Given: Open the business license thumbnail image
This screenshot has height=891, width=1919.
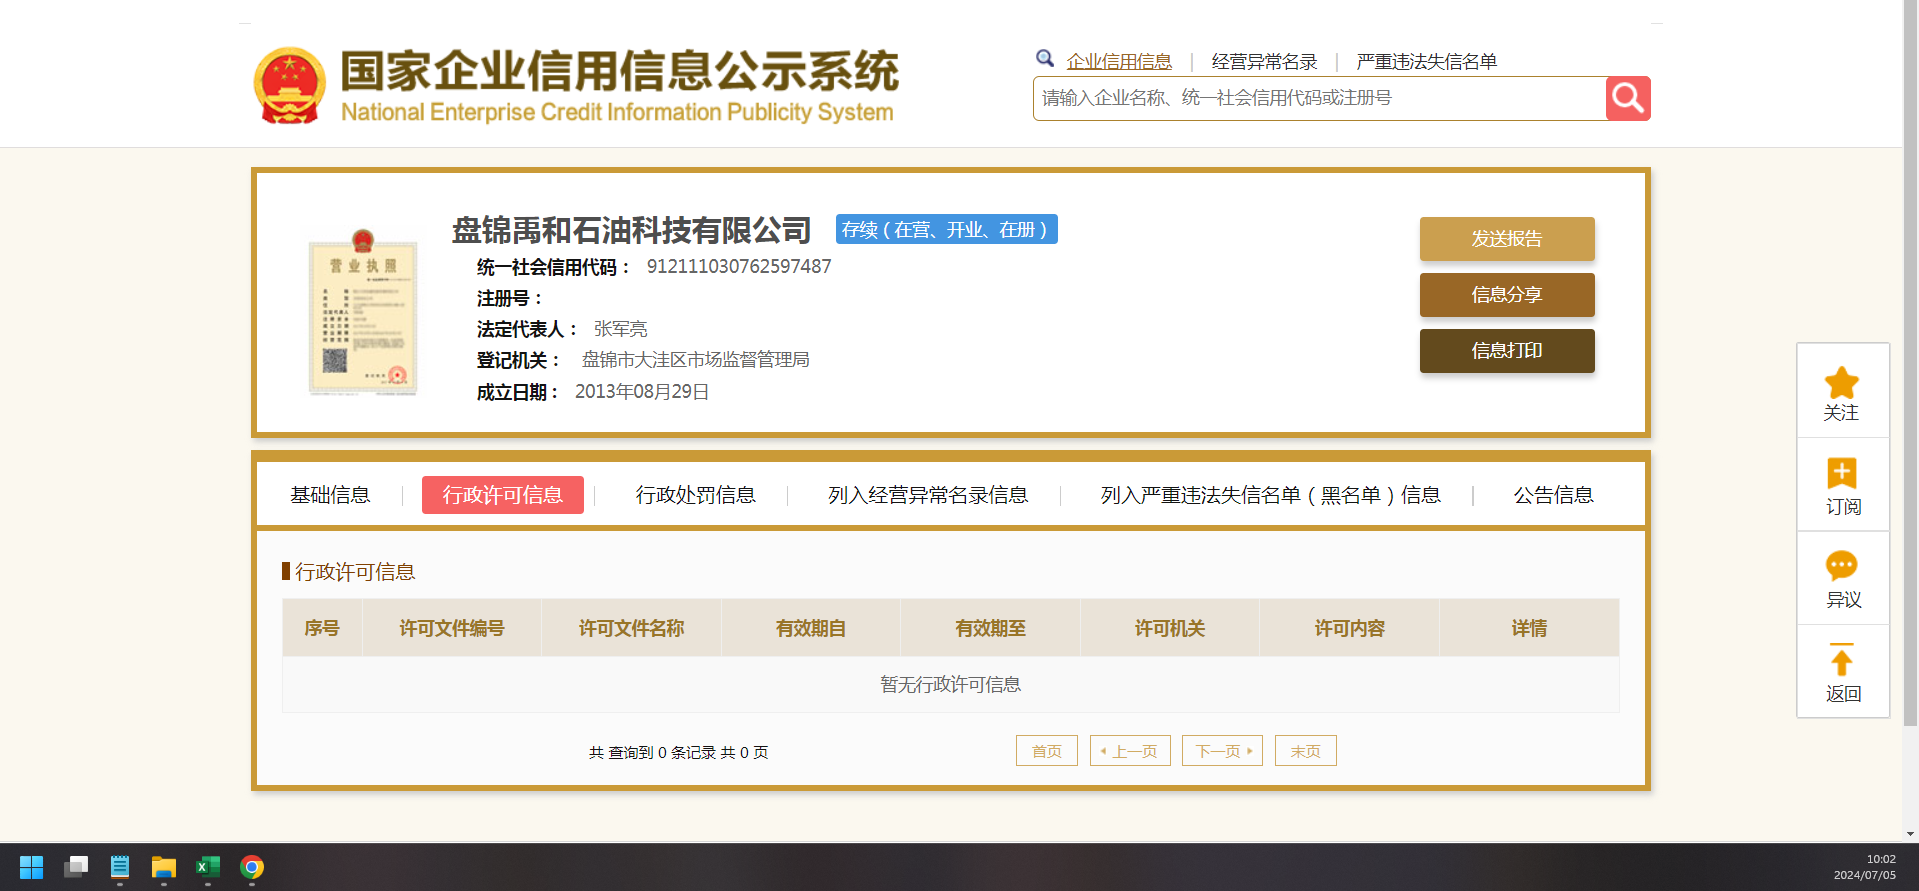Looking at the screenshot, I should pyautogui.click(x=362, y=312).
